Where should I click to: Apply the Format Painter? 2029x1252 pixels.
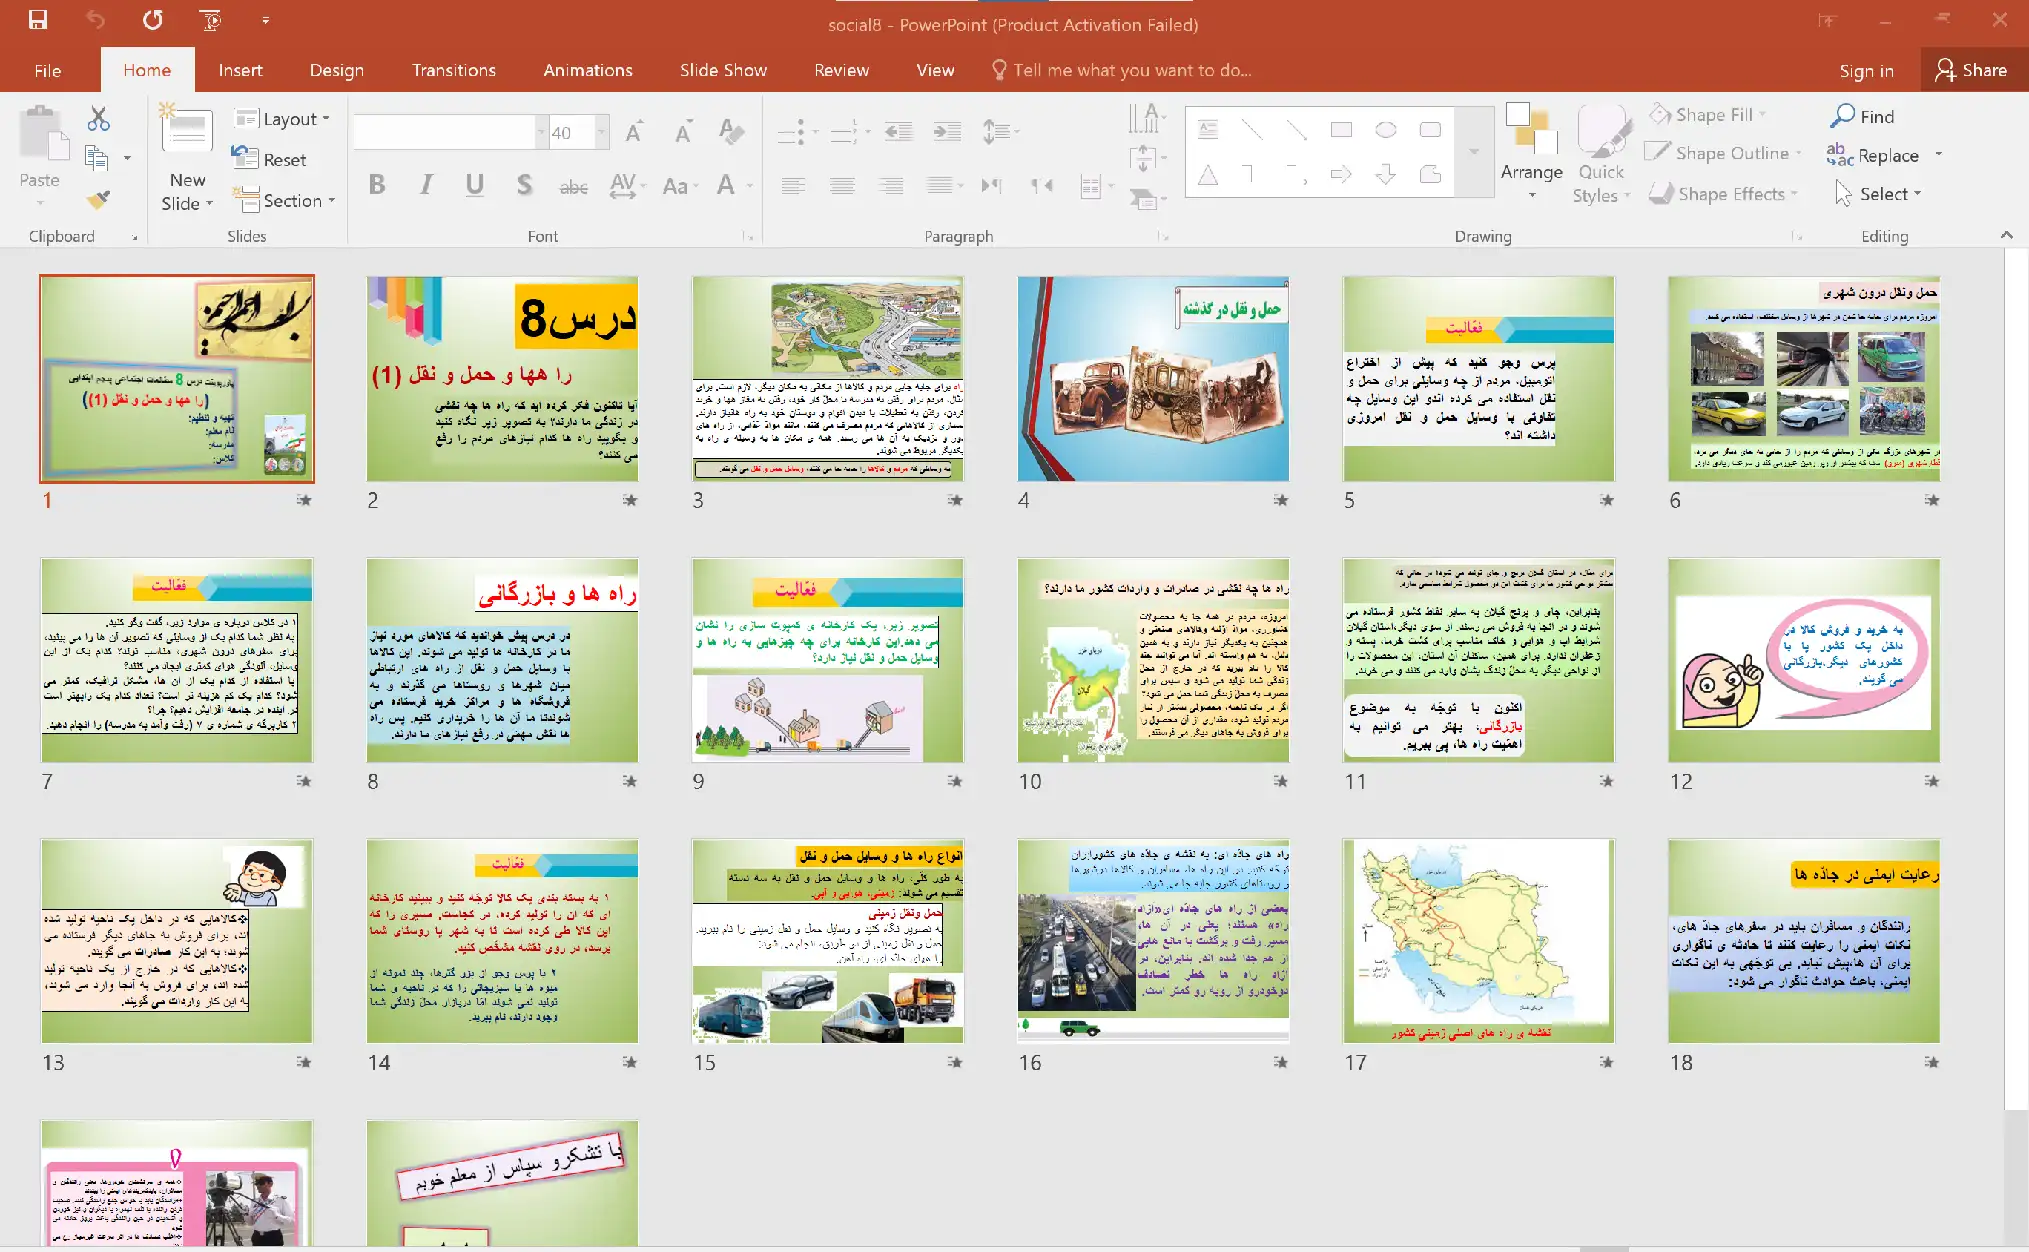click(x=97, y=199)
